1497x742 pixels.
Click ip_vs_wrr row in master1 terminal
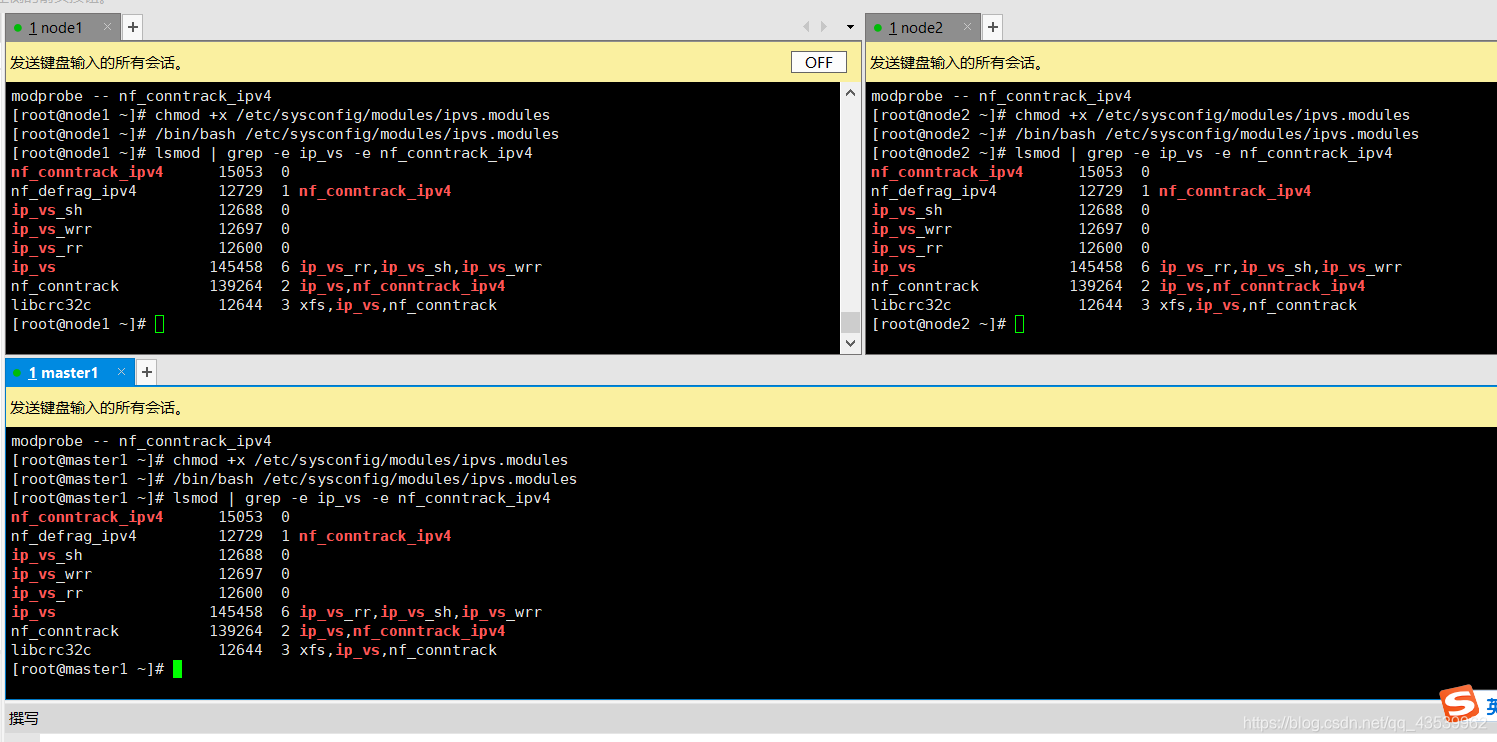[151, 574]
